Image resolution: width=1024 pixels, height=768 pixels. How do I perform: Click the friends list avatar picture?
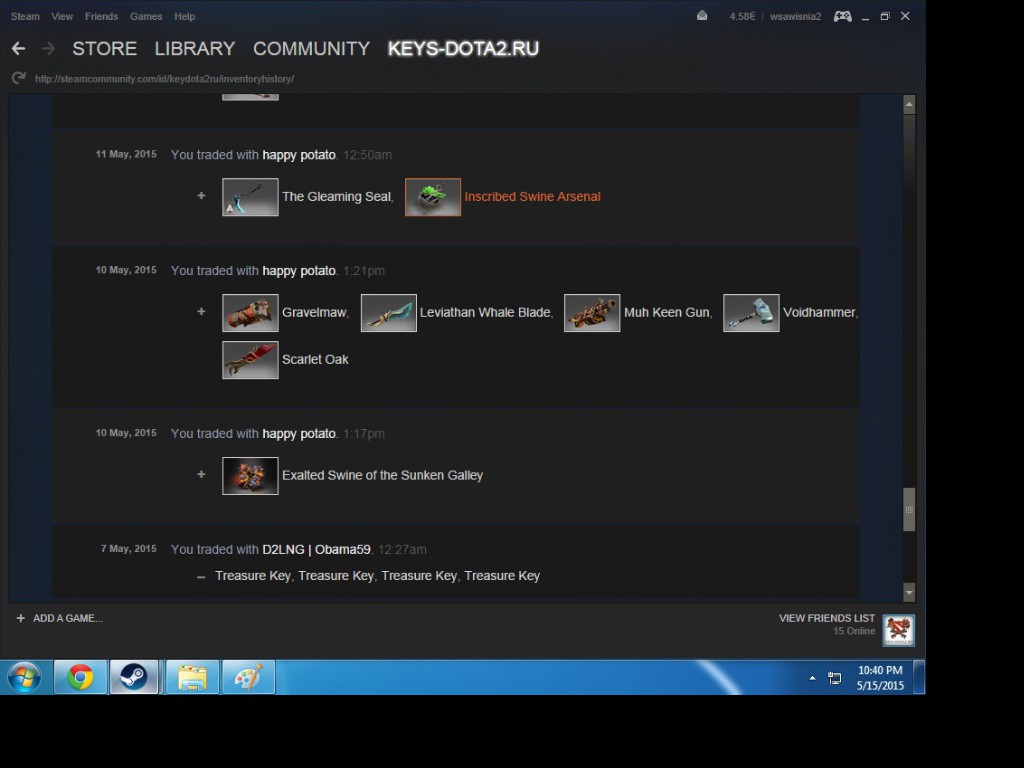click(899, 630)
